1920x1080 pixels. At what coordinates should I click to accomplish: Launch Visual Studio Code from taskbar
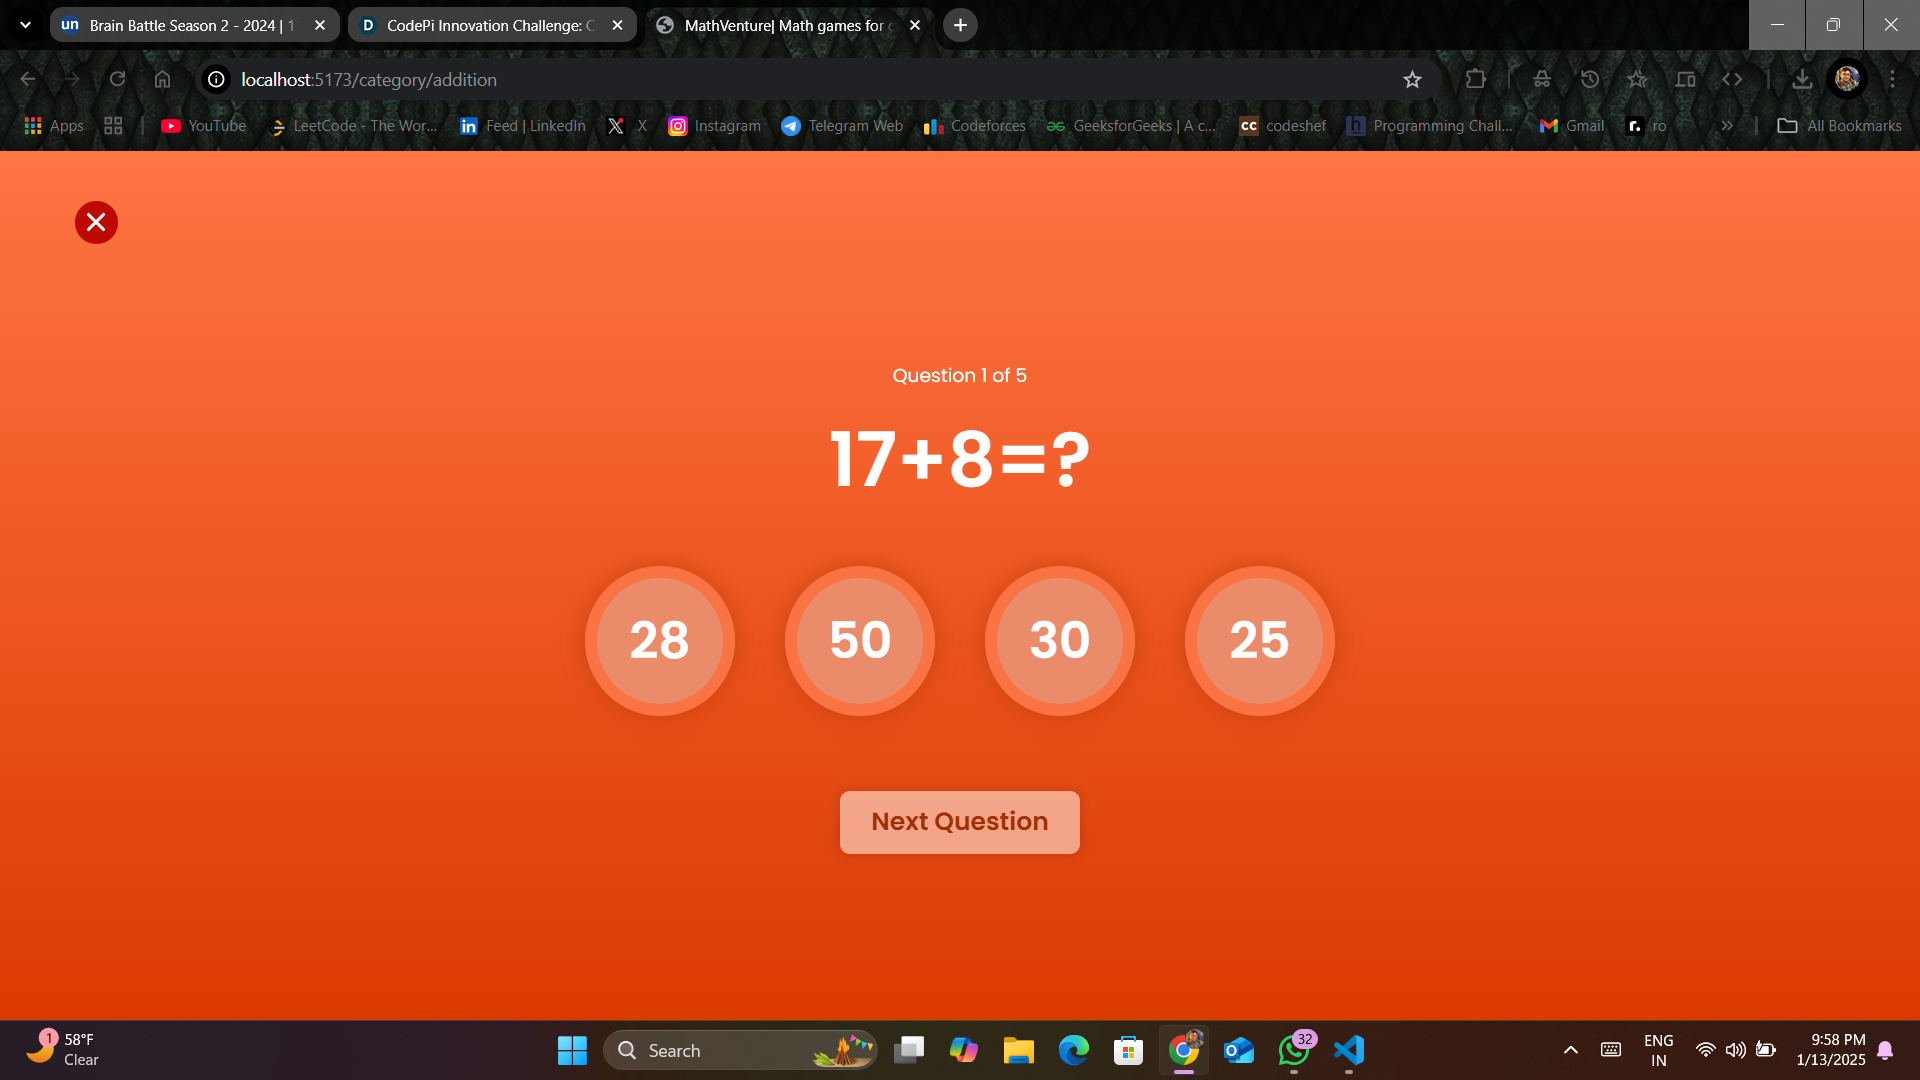[x=1348, y=1050]
